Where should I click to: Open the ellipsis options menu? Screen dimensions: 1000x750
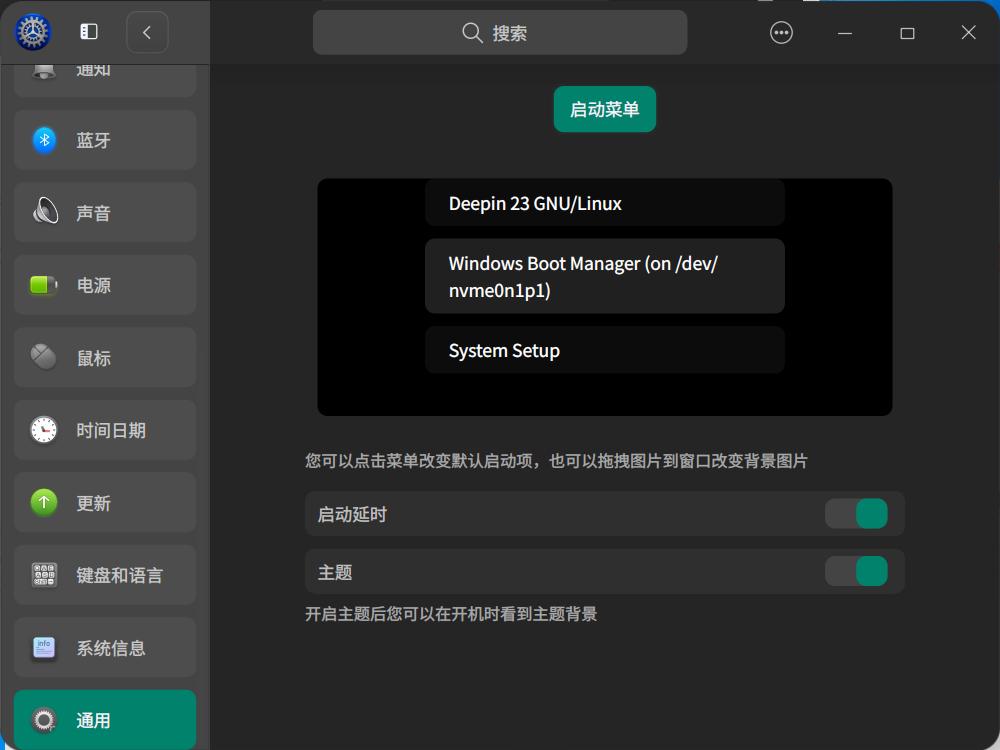781,32
